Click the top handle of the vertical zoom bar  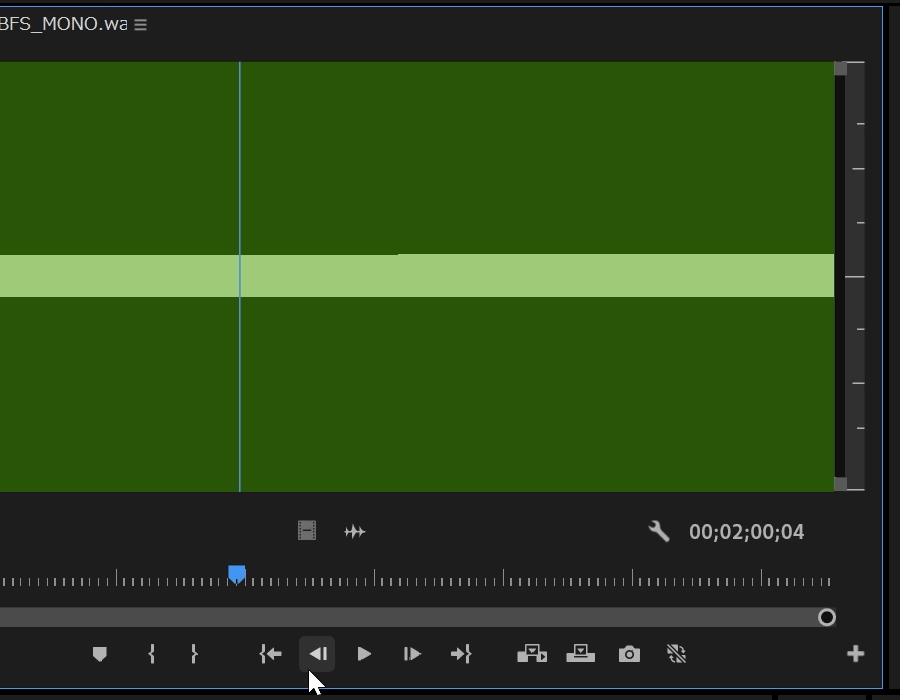point(840,68)
